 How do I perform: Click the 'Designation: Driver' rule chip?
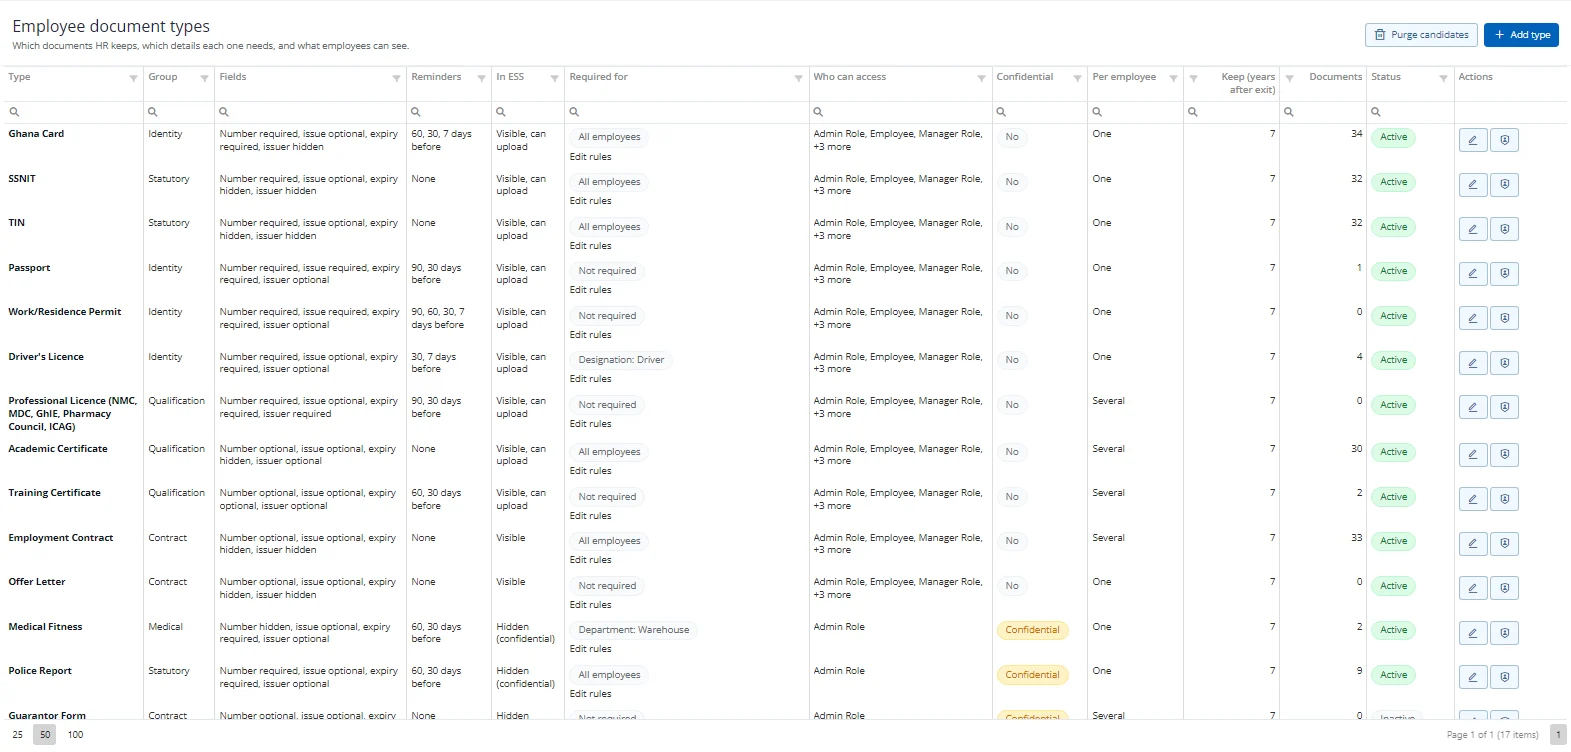[x=621, y=360]
